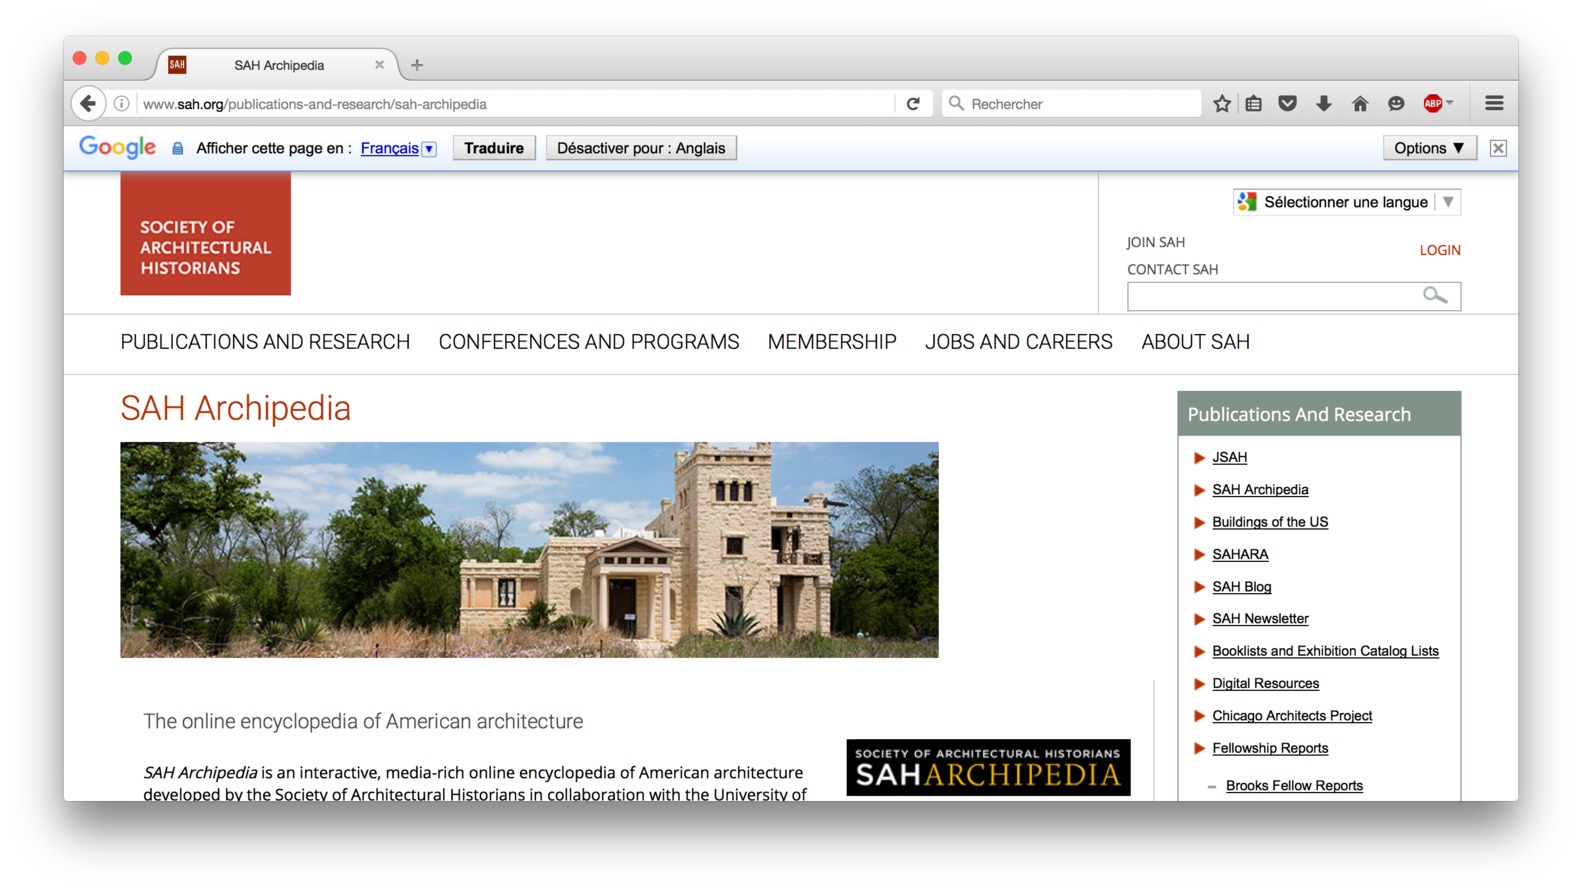Open the Pocket shield icon
The width and height of the screenshot is (1582, 892).
pyautogui.click(x=1288, y=103)
